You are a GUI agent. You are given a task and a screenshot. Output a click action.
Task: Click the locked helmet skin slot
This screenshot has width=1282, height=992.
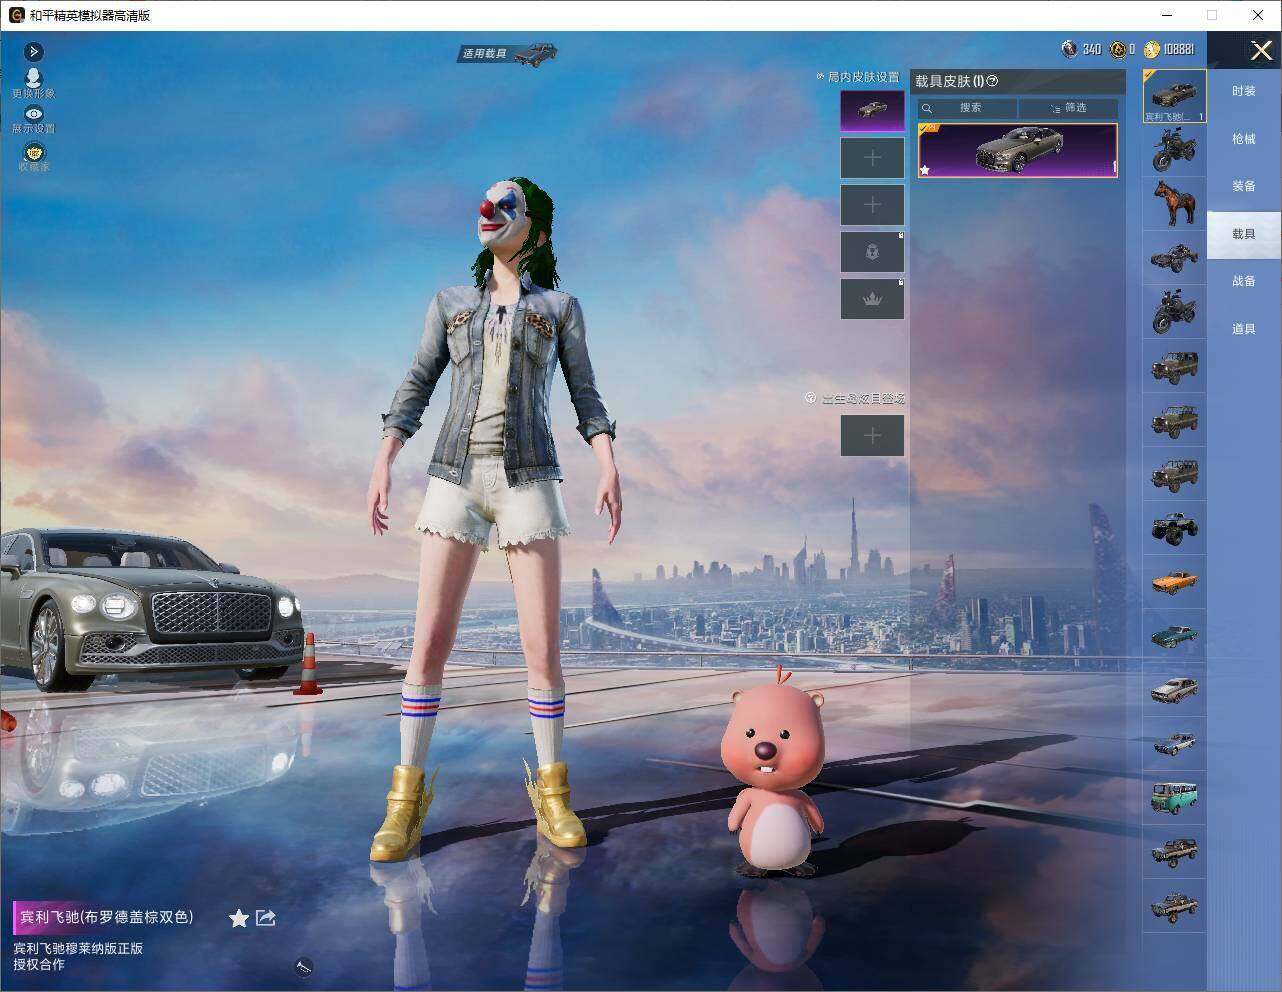872,252
